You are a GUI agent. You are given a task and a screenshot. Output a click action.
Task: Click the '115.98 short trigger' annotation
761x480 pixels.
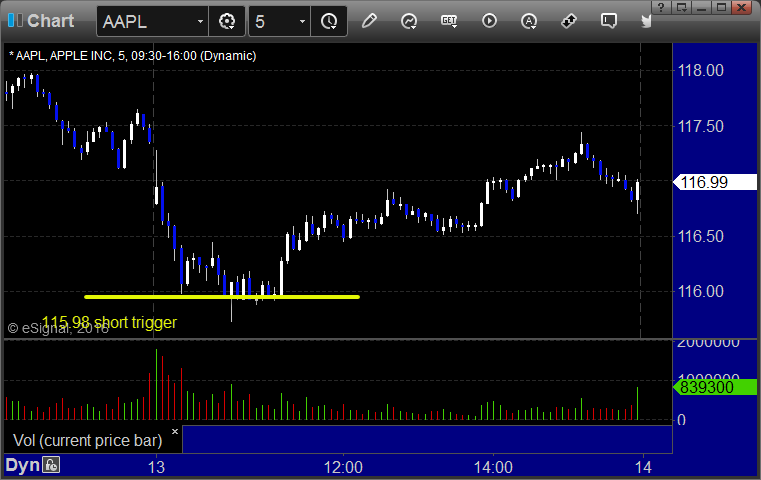tap(109, 322)
